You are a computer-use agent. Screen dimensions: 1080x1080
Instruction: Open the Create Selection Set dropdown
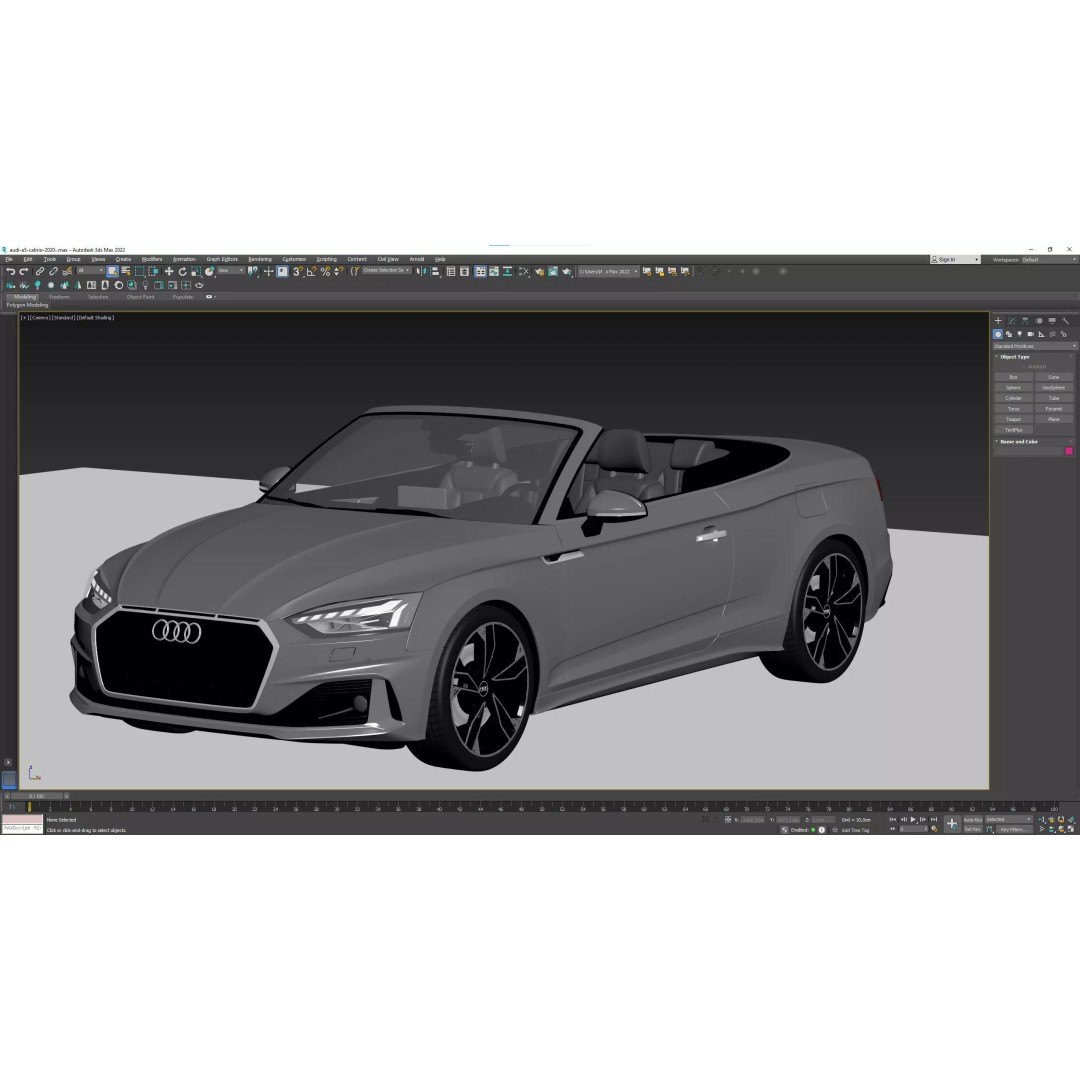386,271
